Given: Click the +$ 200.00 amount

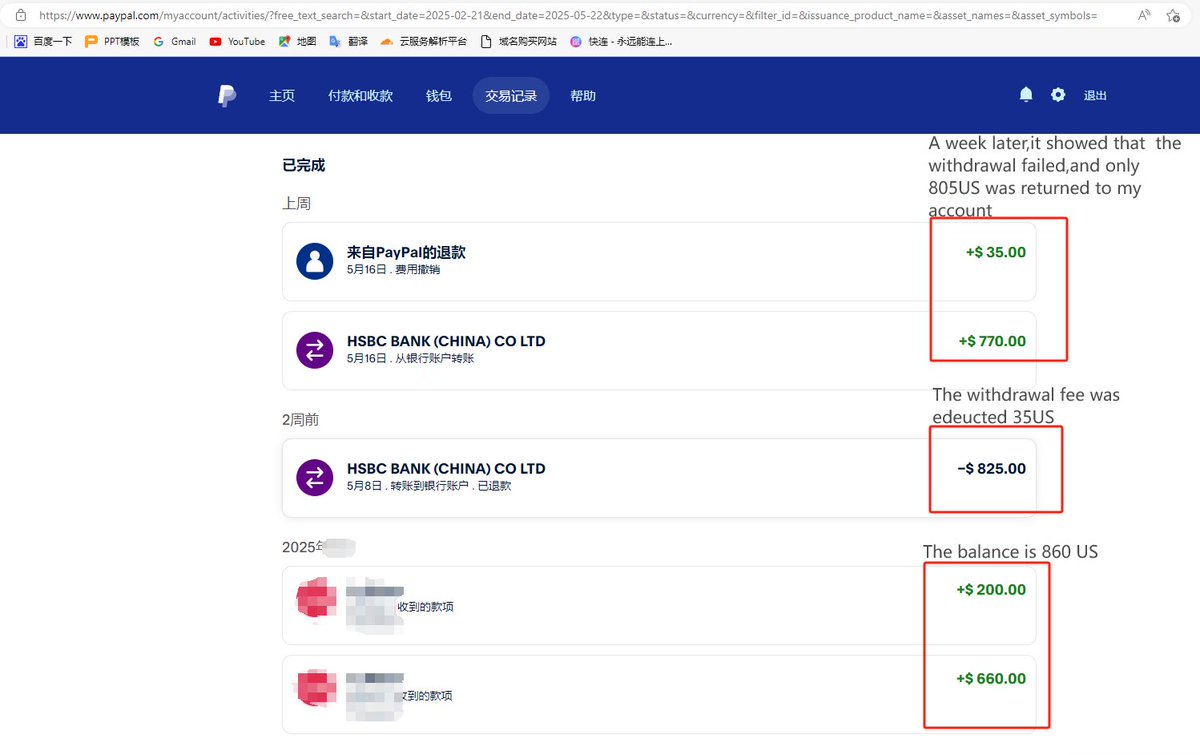Looking at the screenshot, I should 991,589.
